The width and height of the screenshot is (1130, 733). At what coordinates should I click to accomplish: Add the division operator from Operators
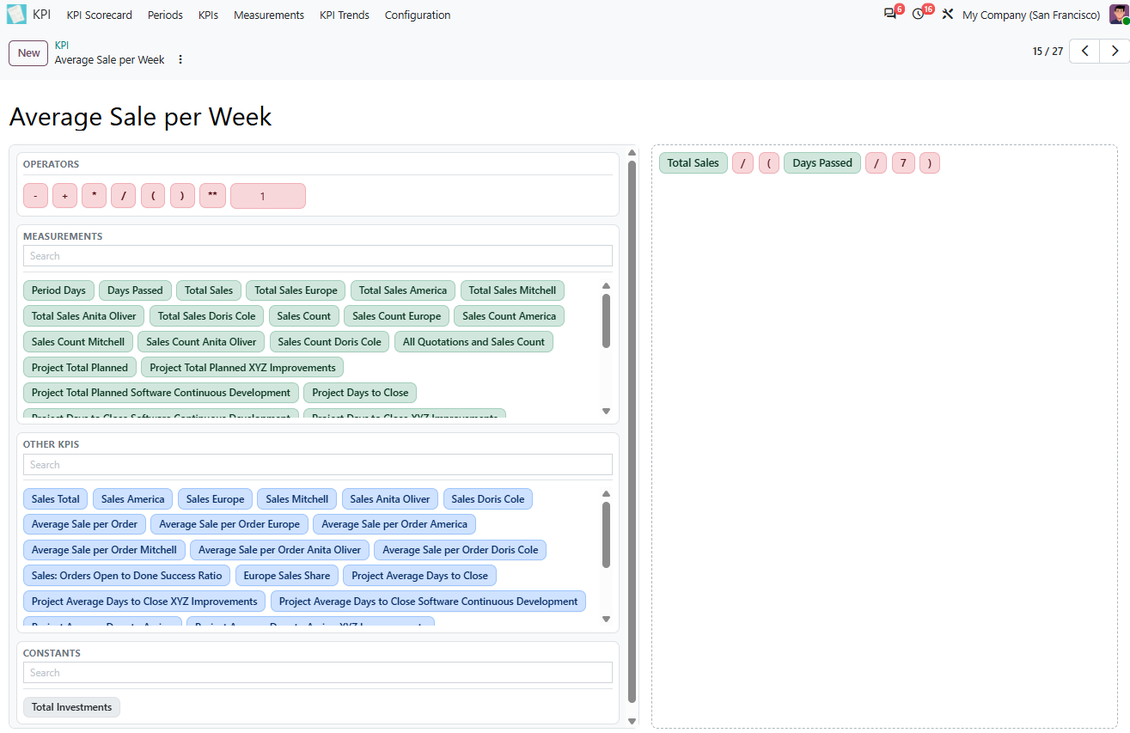point(124,196)
